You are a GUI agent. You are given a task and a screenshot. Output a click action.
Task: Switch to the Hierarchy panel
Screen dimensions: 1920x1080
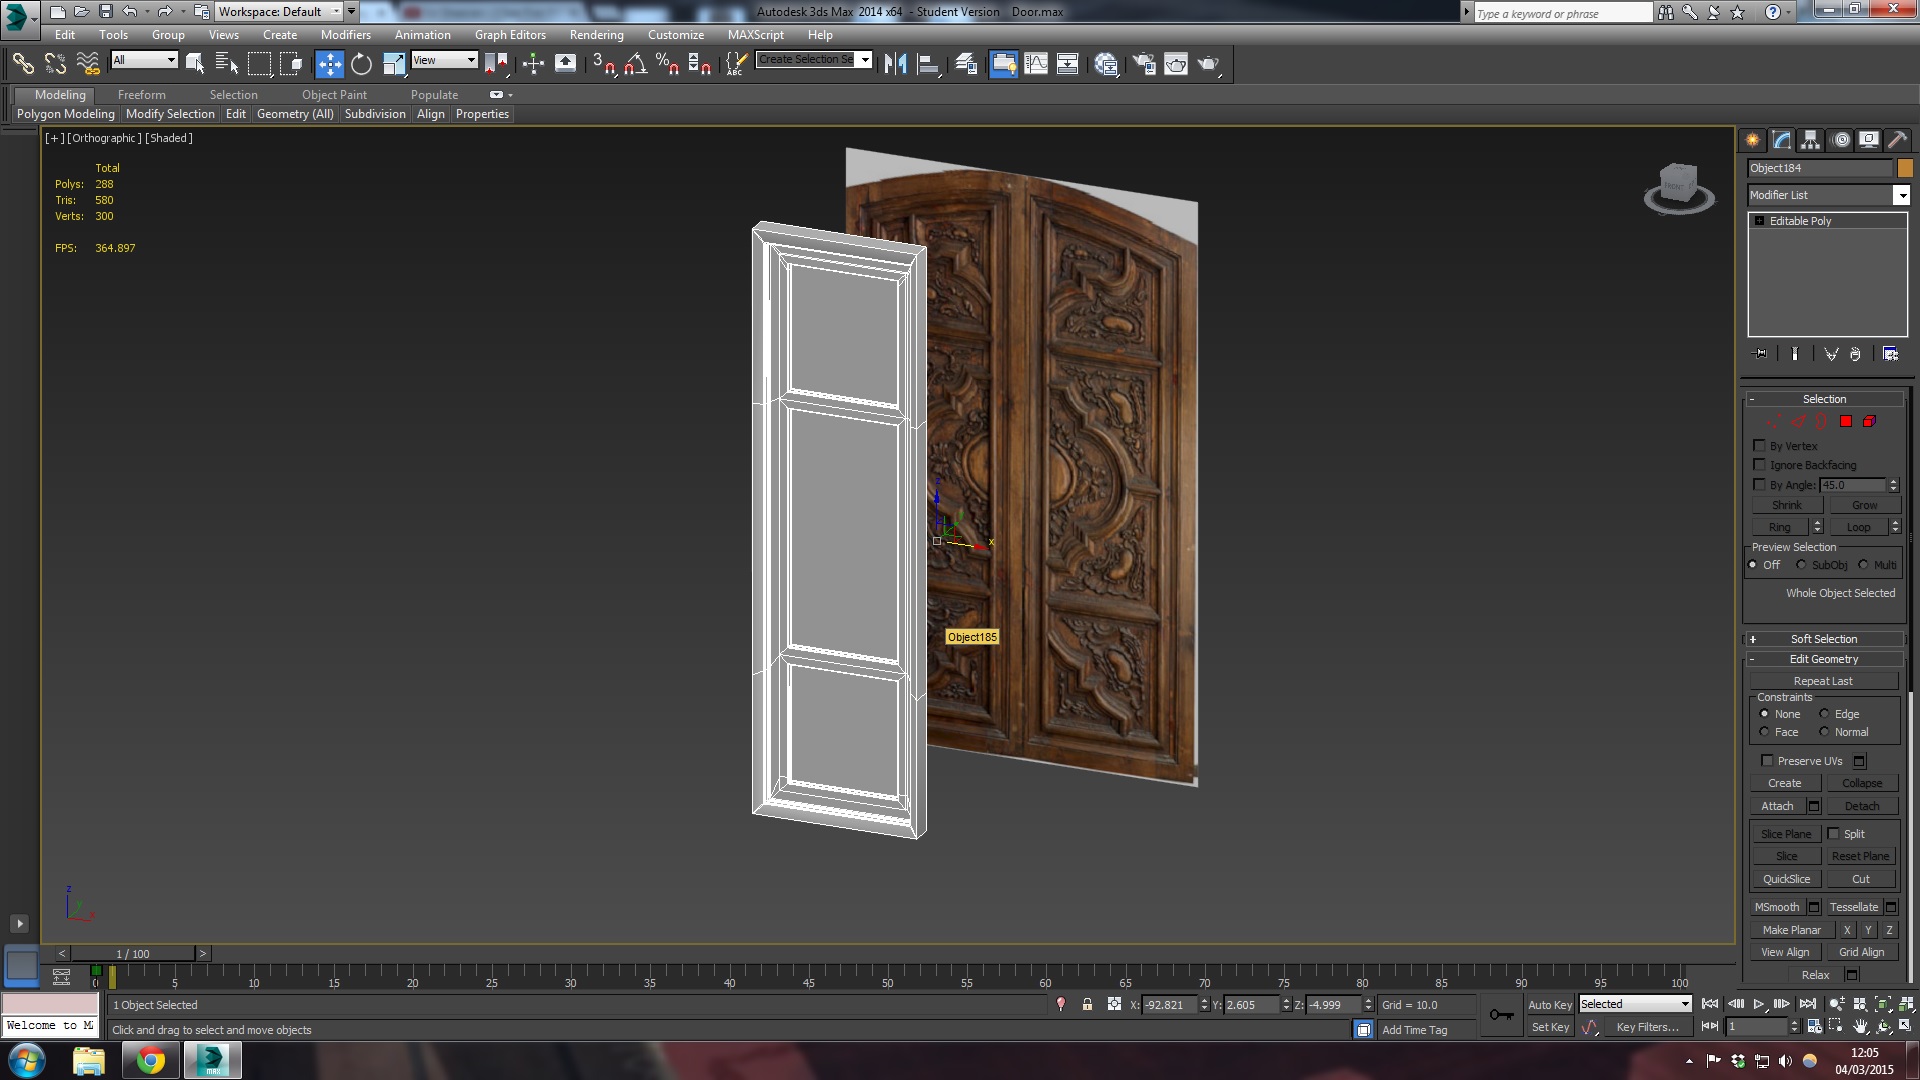(1810, 140)
